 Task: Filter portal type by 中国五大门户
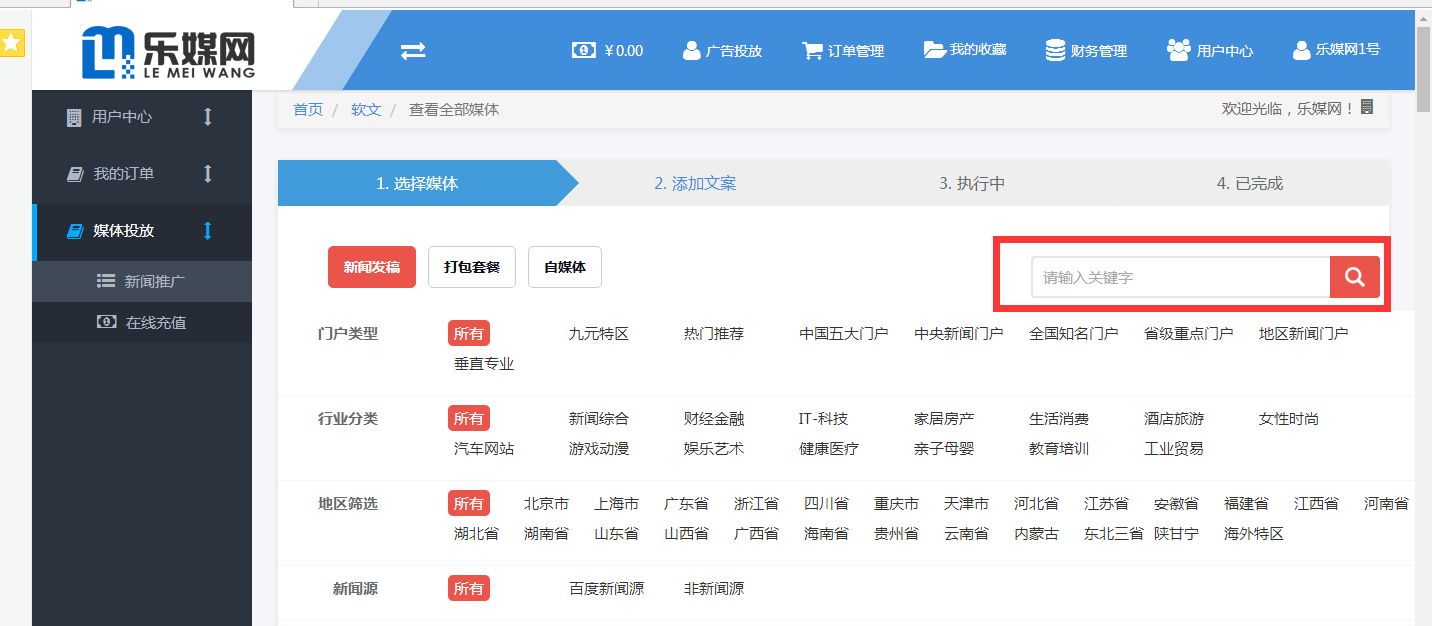(844, 334)
